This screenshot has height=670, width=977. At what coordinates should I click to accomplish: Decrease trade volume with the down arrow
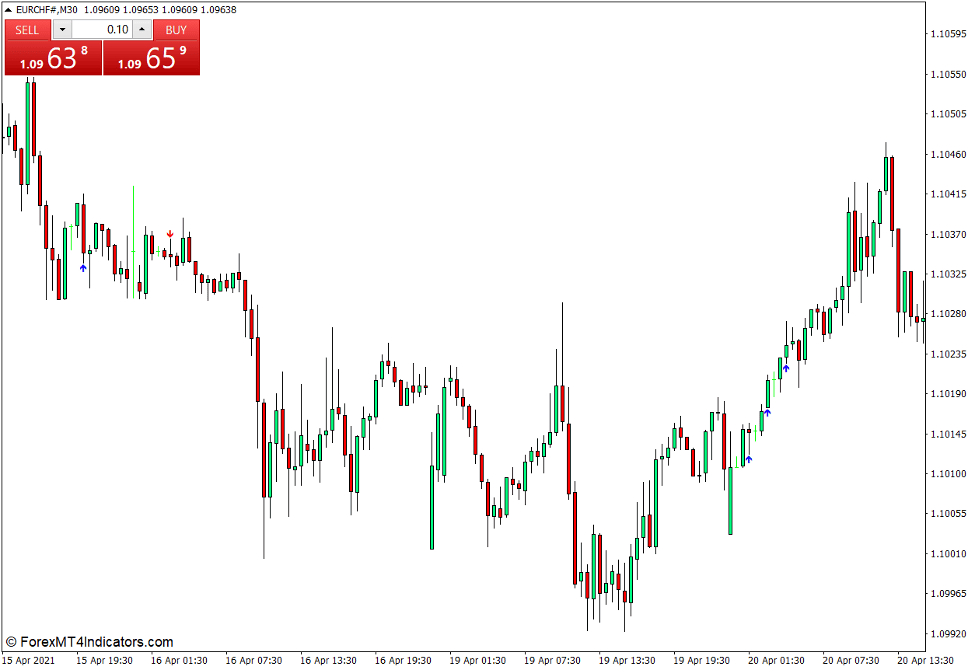tap(62, 30)
